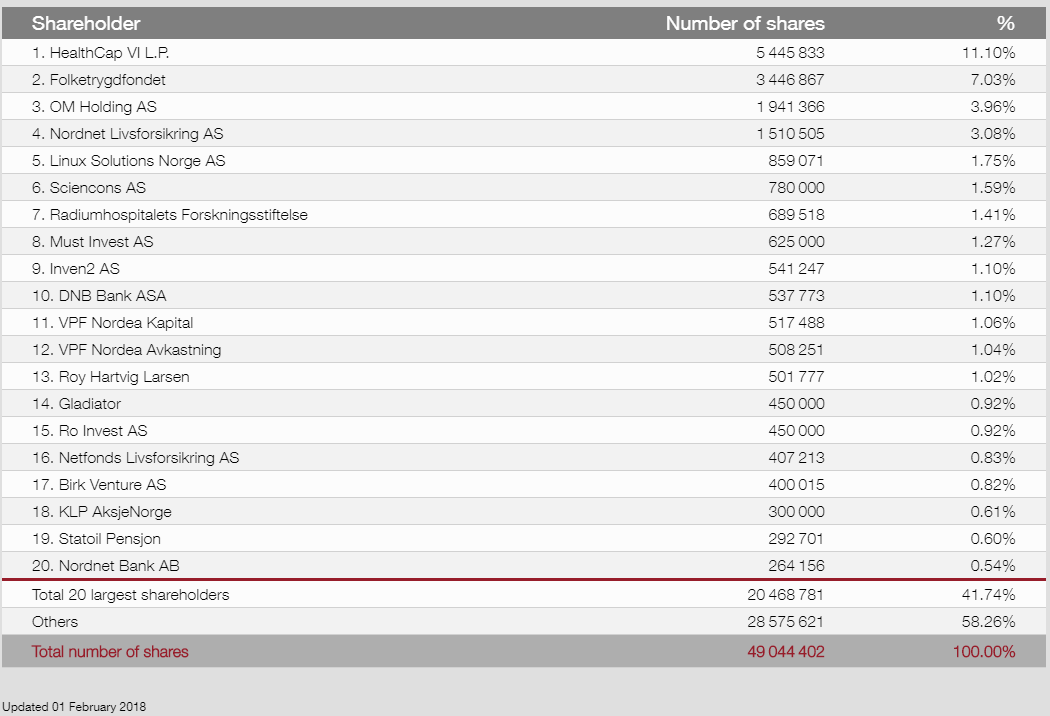Select the 20 468 781 total value
The image size is (1050, 716).
[x=786, y=595]
